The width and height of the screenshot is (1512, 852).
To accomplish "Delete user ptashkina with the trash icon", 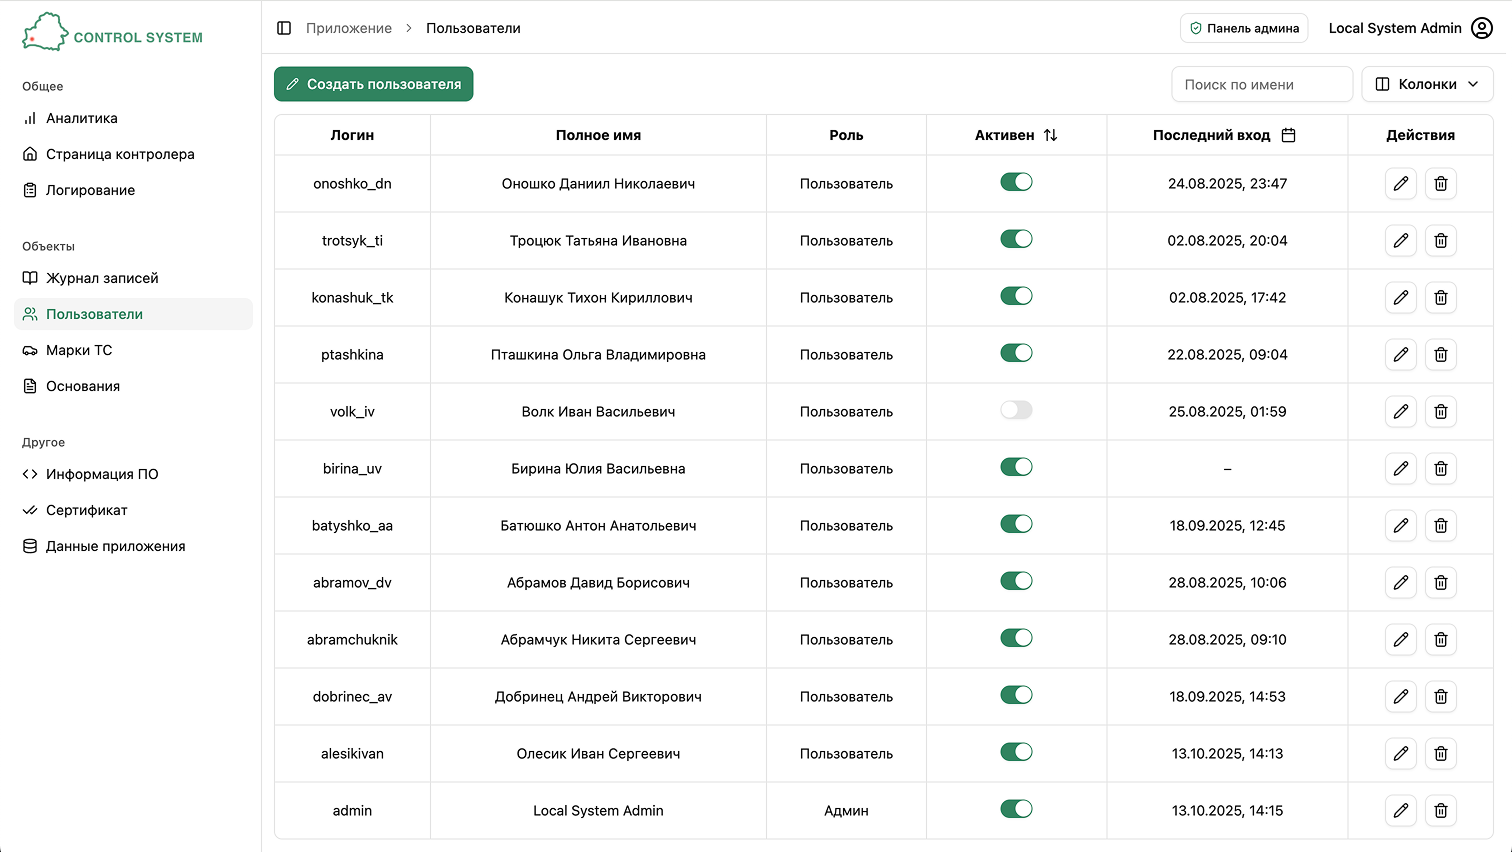I will coord(1441,355).
